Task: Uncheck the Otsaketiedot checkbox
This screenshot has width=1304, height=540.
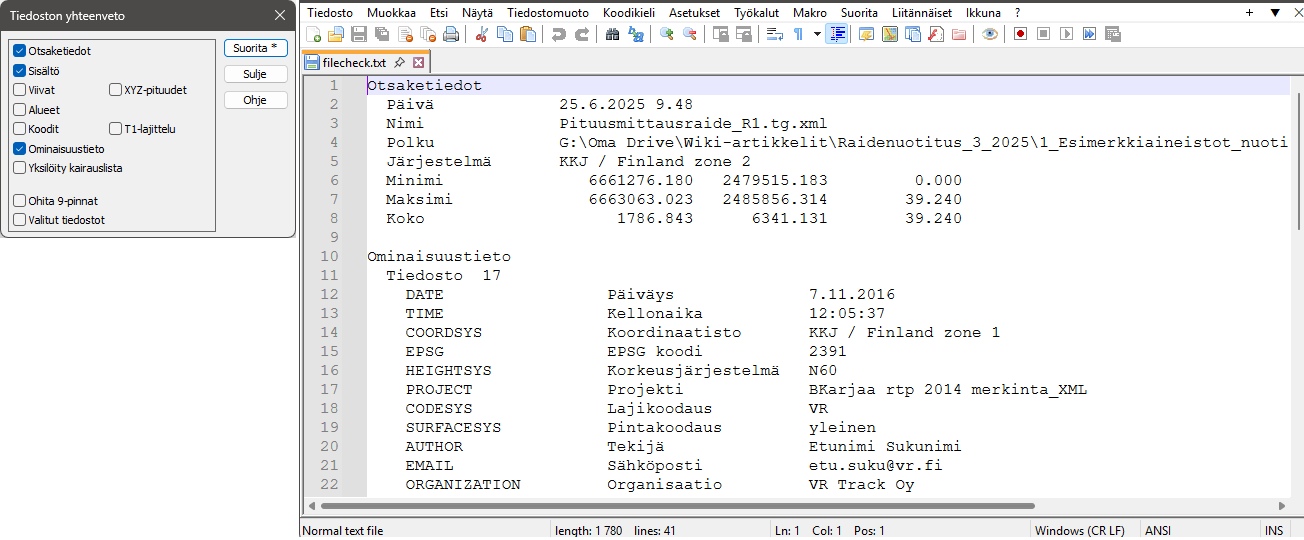Action: pyautogui.click(x=20, y=50)
